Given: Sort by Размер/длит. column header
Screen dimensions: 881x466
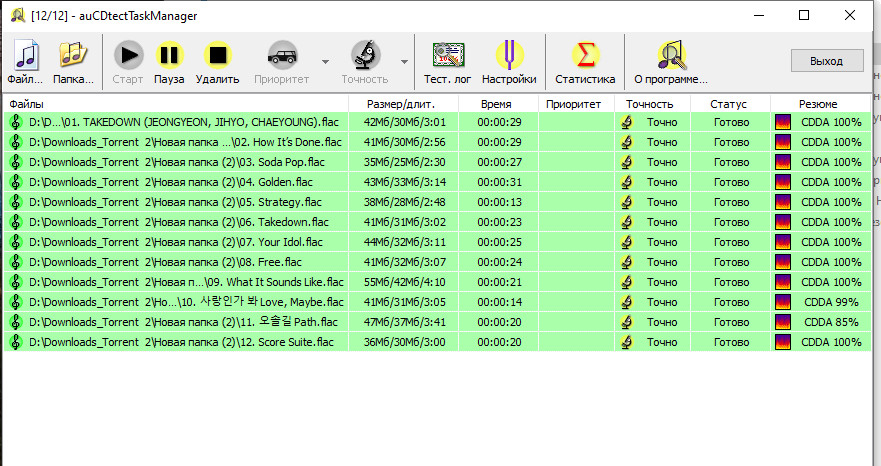Looking at the screenshot, I should coord(401,104).
